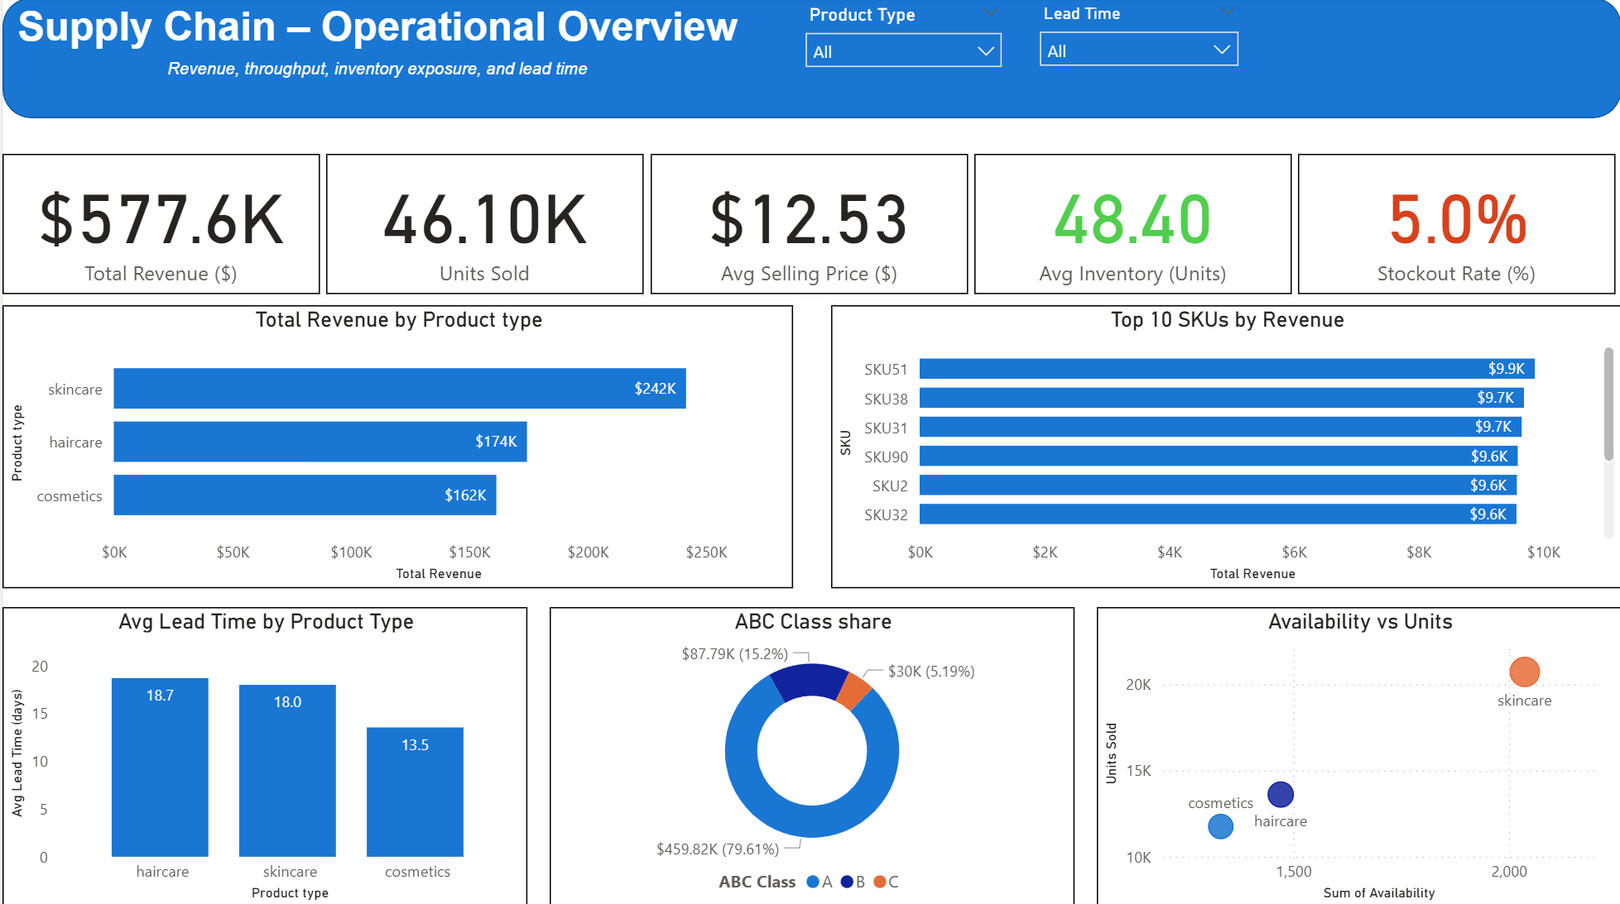Click the orange segment of ABC donut
Screen dimensions: 1620x904
[853, 690]
